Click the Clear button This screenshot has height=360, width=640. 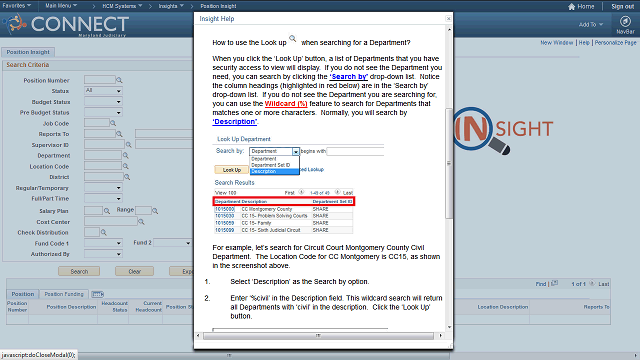pos(134,271)
